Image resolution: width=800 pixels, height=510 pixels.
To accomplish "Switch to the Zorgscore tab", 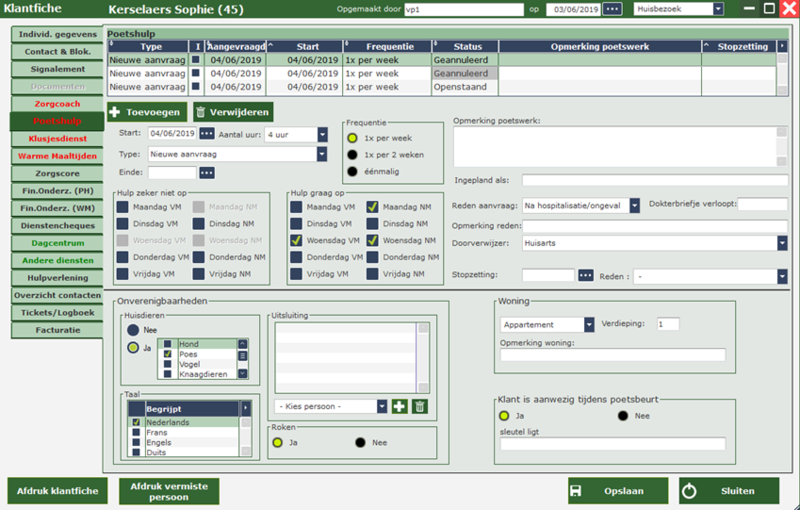I will click(57, 174).
